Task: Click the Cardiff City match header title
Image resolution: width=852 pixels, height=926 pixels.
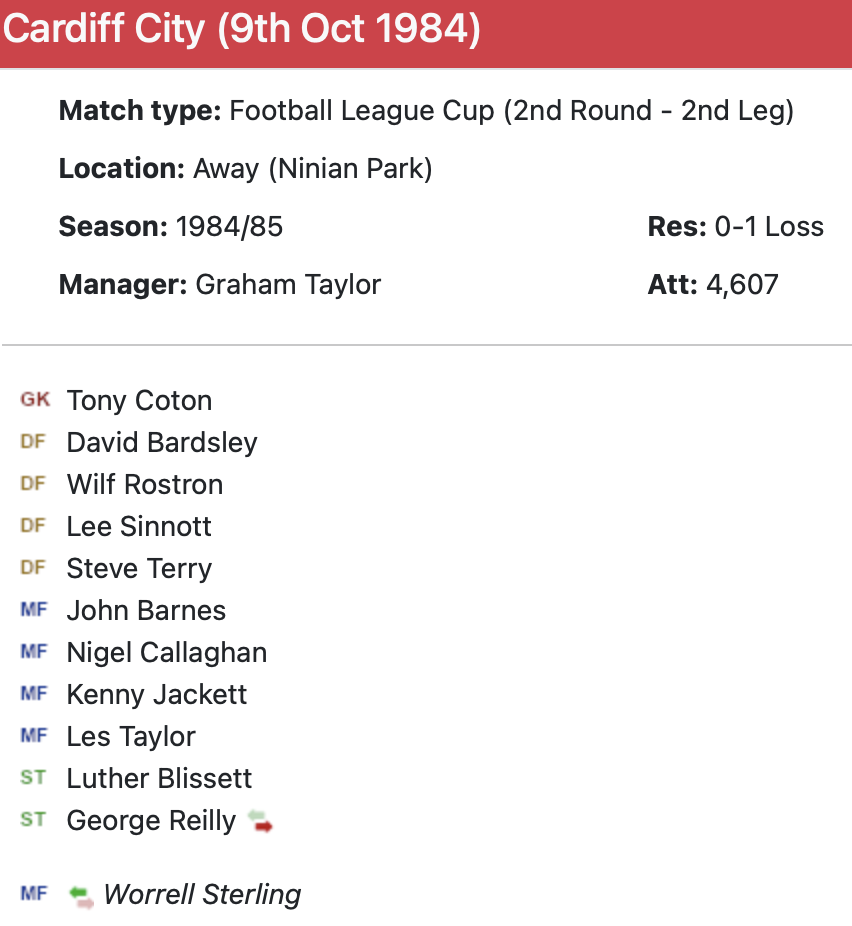Action: point(241,31)
